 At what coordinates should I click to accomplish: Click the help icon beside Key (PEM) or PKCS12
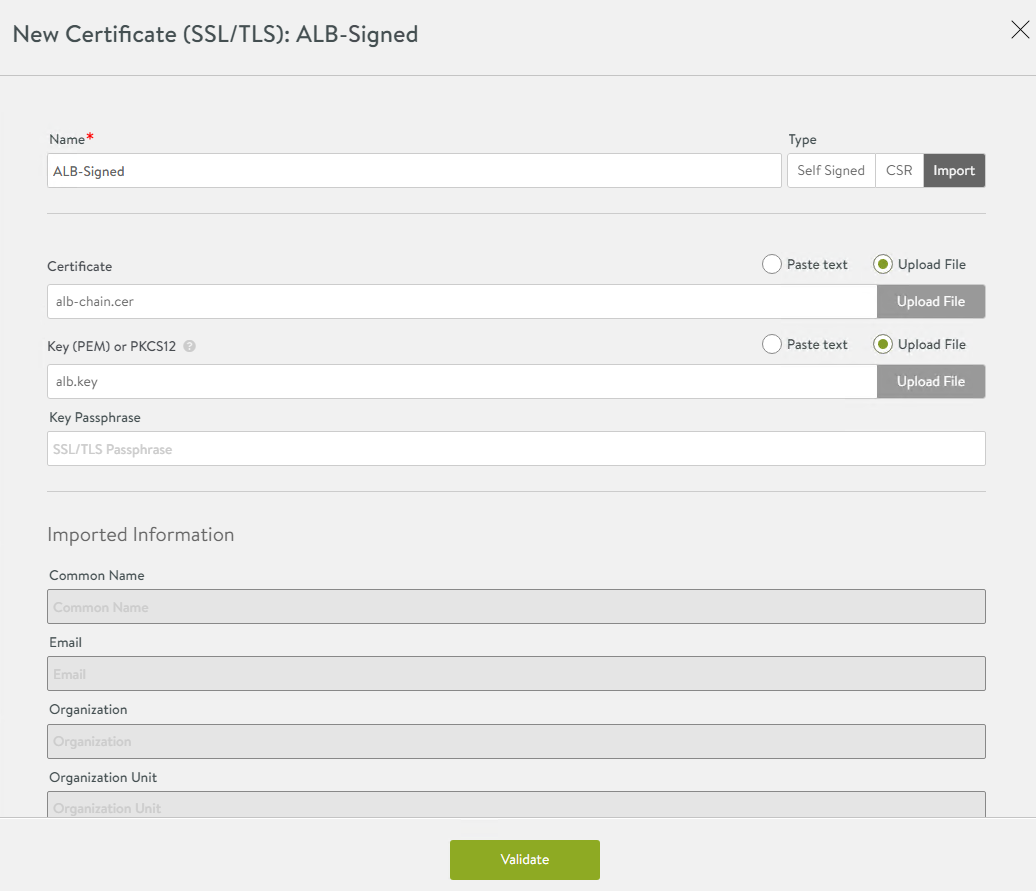[190, 346]
